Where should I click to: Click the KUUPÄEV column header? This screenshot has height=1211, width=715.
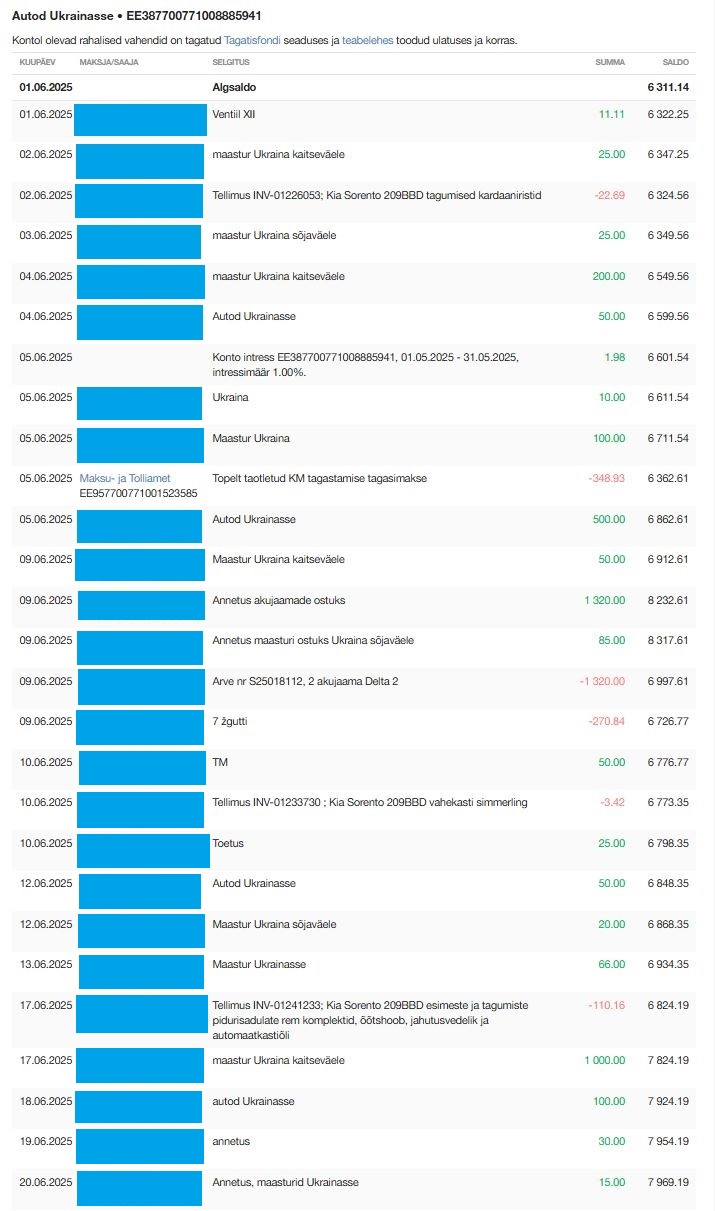[39, 62]
